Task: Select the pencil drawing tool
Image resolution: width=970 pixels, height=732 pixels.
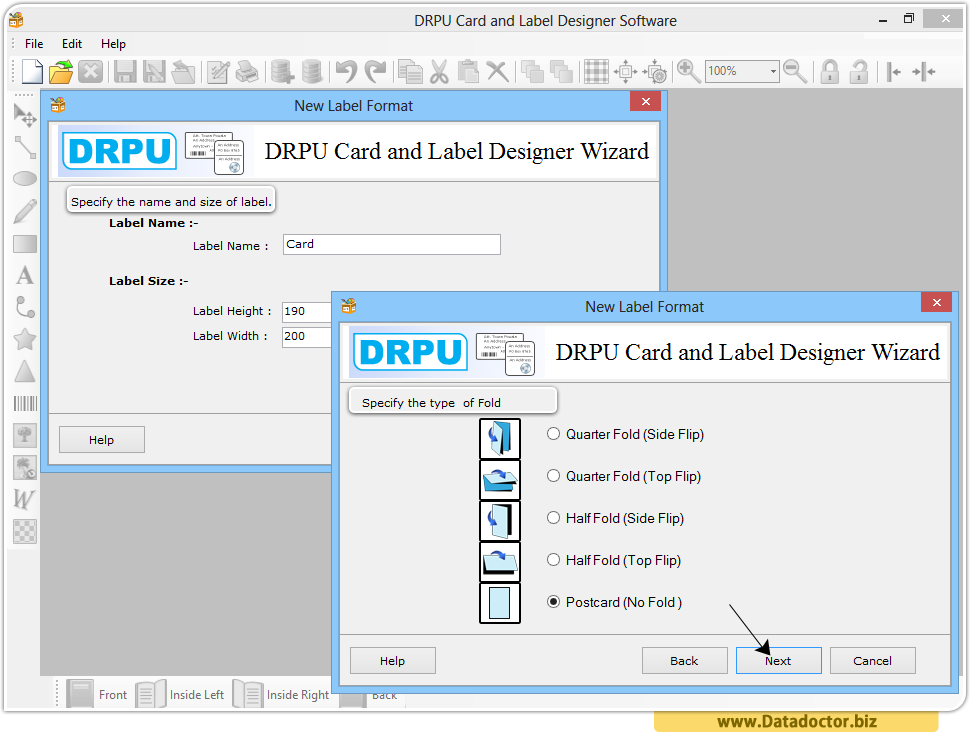Action: pos(25,211)
